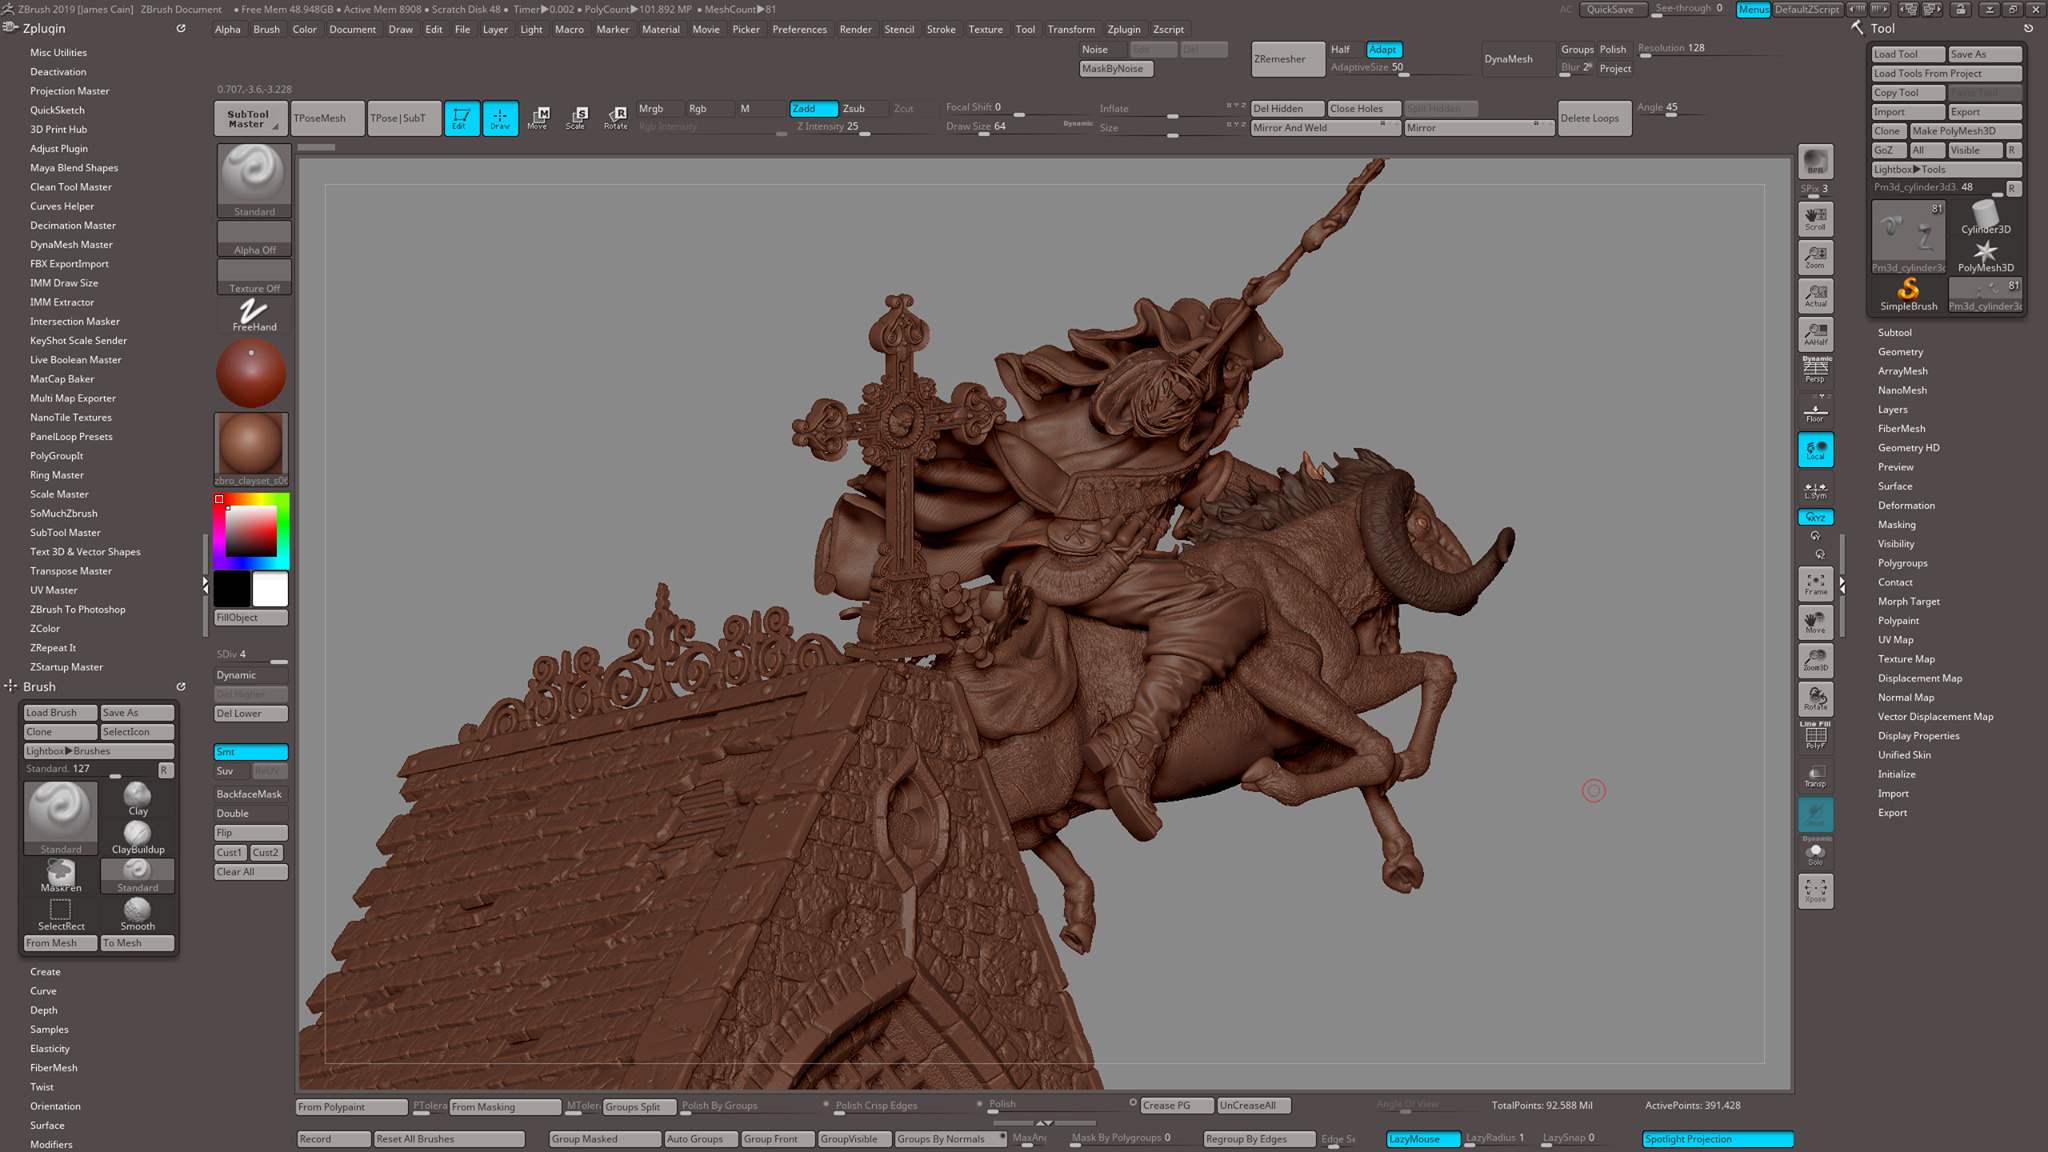Open the Alpha menu
Viewport: 2048px width, 1152px height.
[227, 29]
